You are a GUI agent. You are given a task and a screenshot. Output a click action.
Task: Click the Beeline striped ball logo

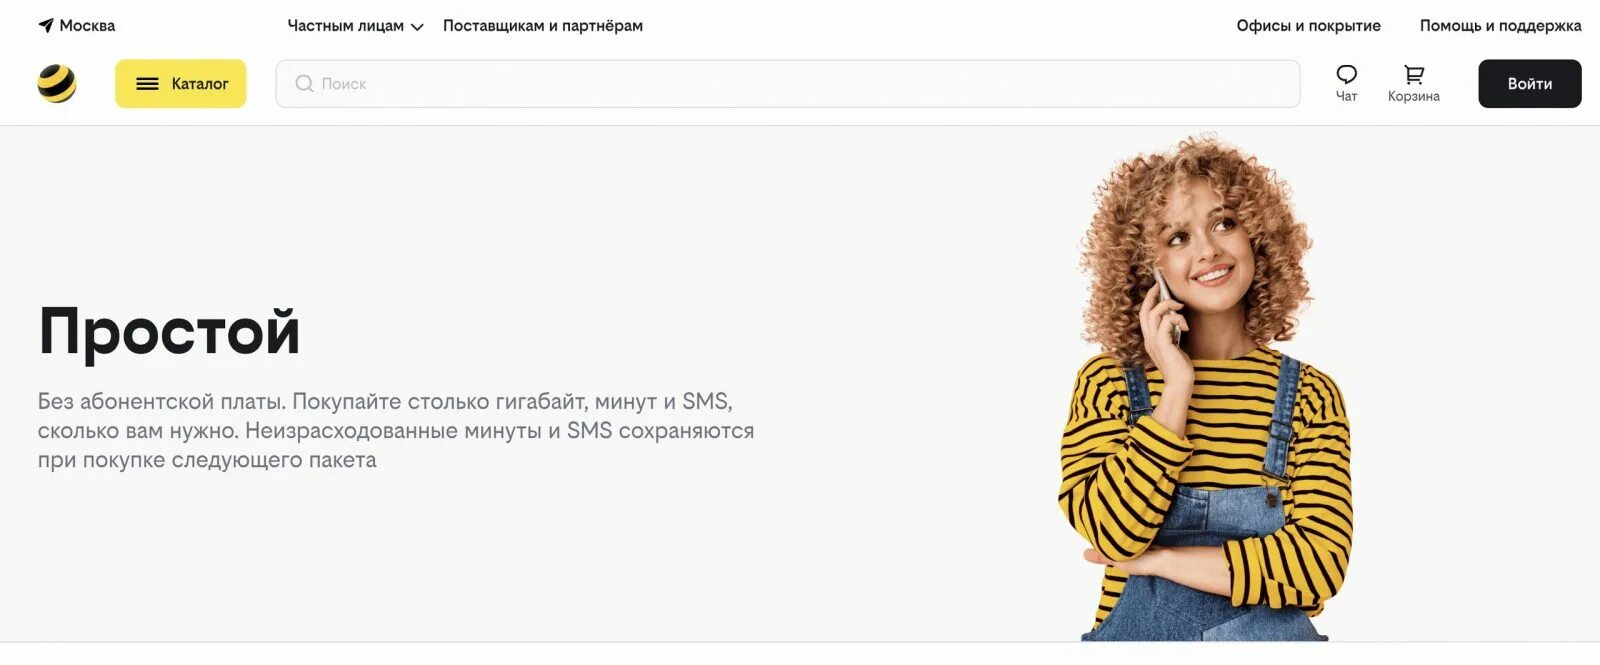click(x=57, y=84)
